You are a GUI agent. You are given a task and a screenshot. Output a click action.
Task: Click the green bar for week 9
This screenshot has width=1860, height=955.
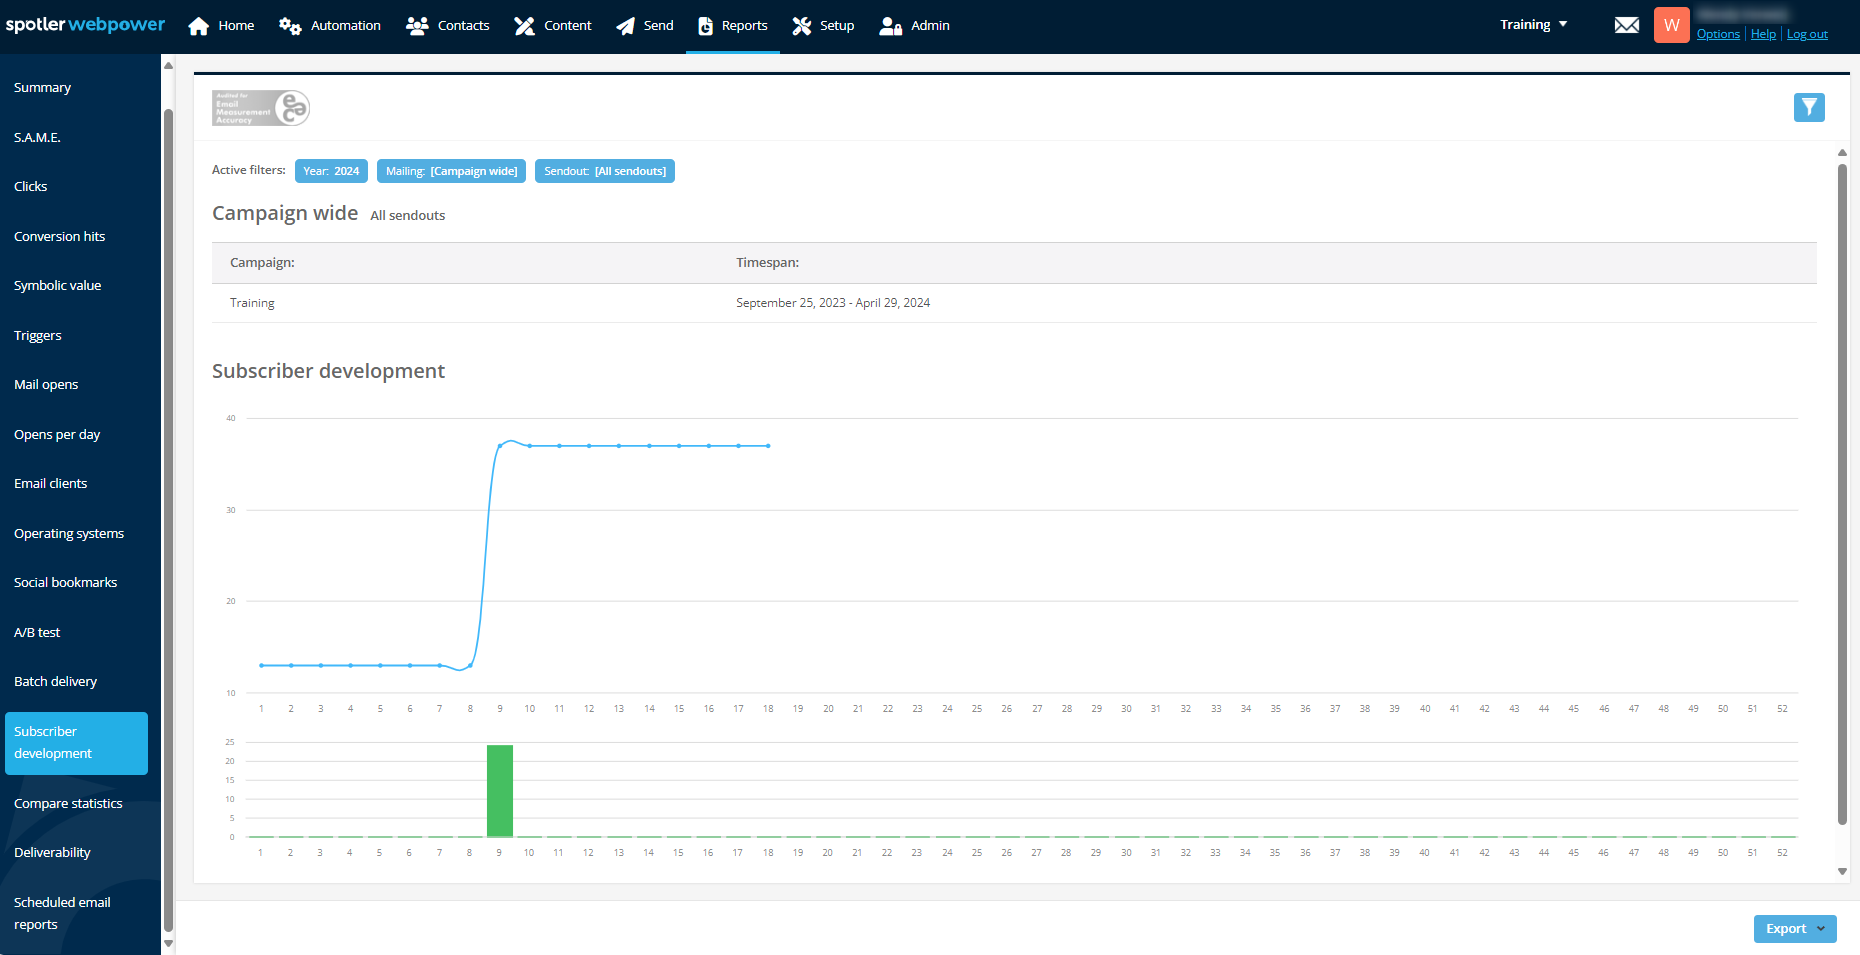[500, 790]
